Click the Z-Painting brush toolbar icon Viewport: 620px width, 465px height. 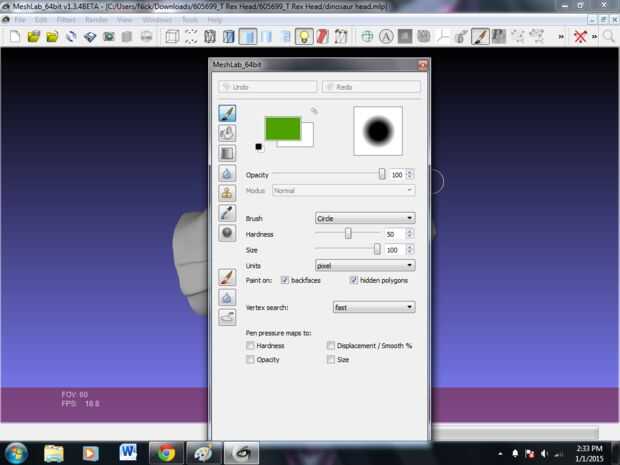(x=480, y=37)
